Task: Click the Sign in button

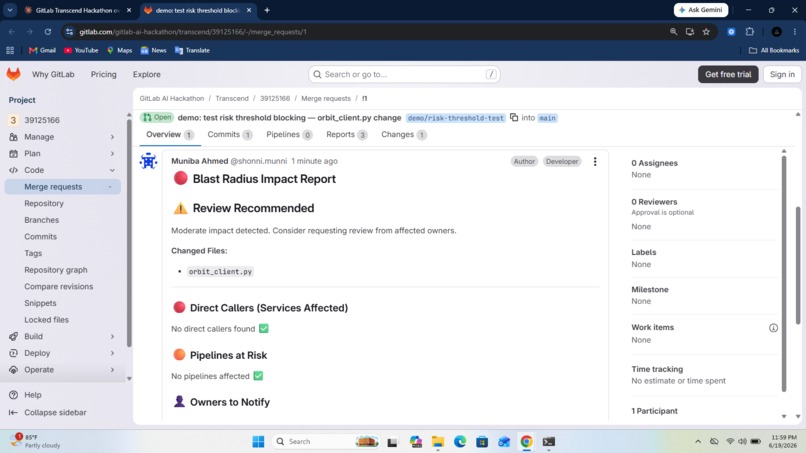Action: click(x=782, y=74)
